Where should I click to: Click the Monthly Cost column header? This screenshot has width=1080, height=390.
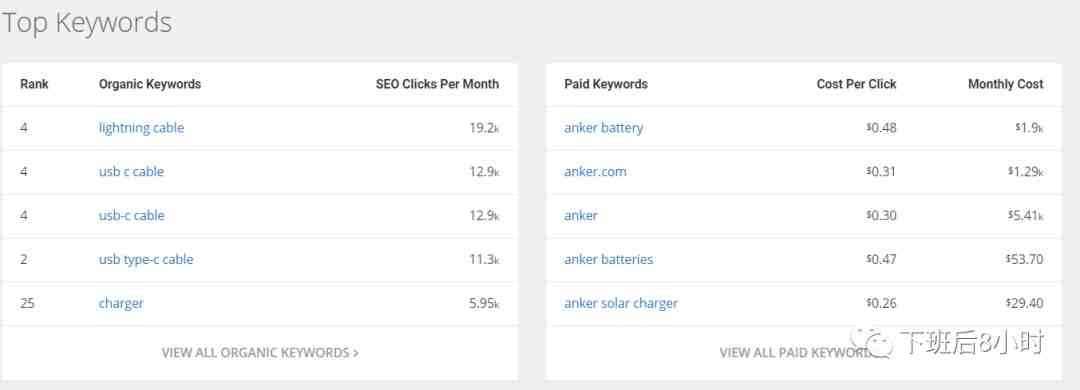point(1006,84)
